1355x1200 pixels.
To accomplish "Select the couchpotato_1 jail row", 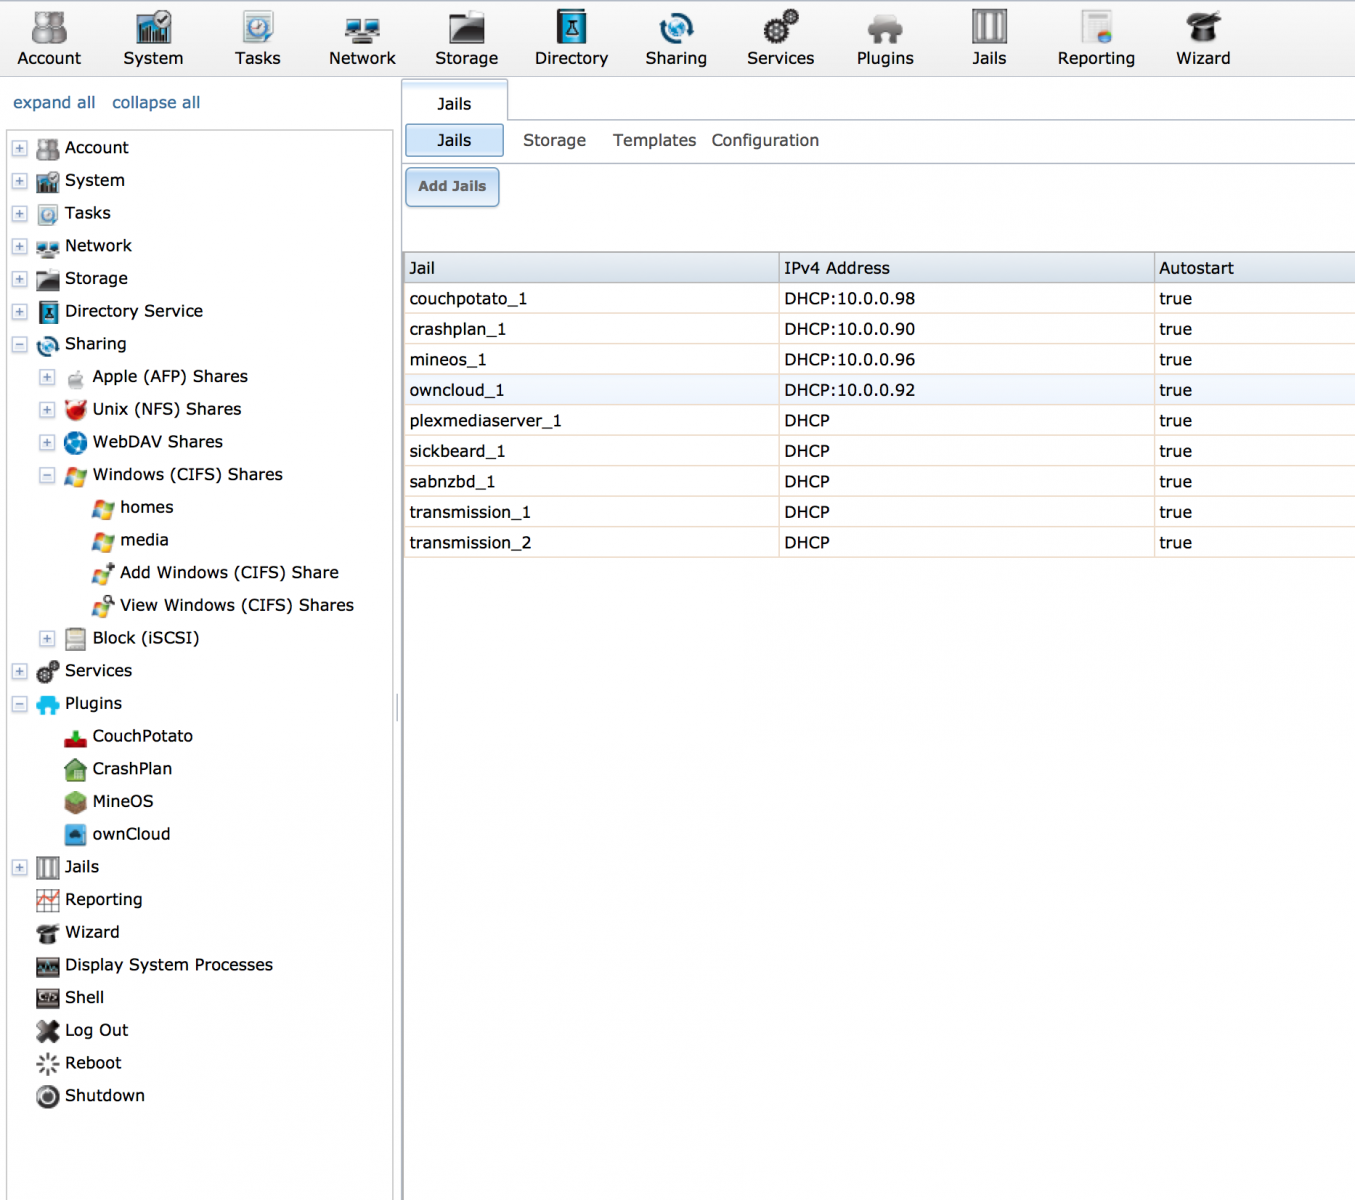I will tap(880, 299).
